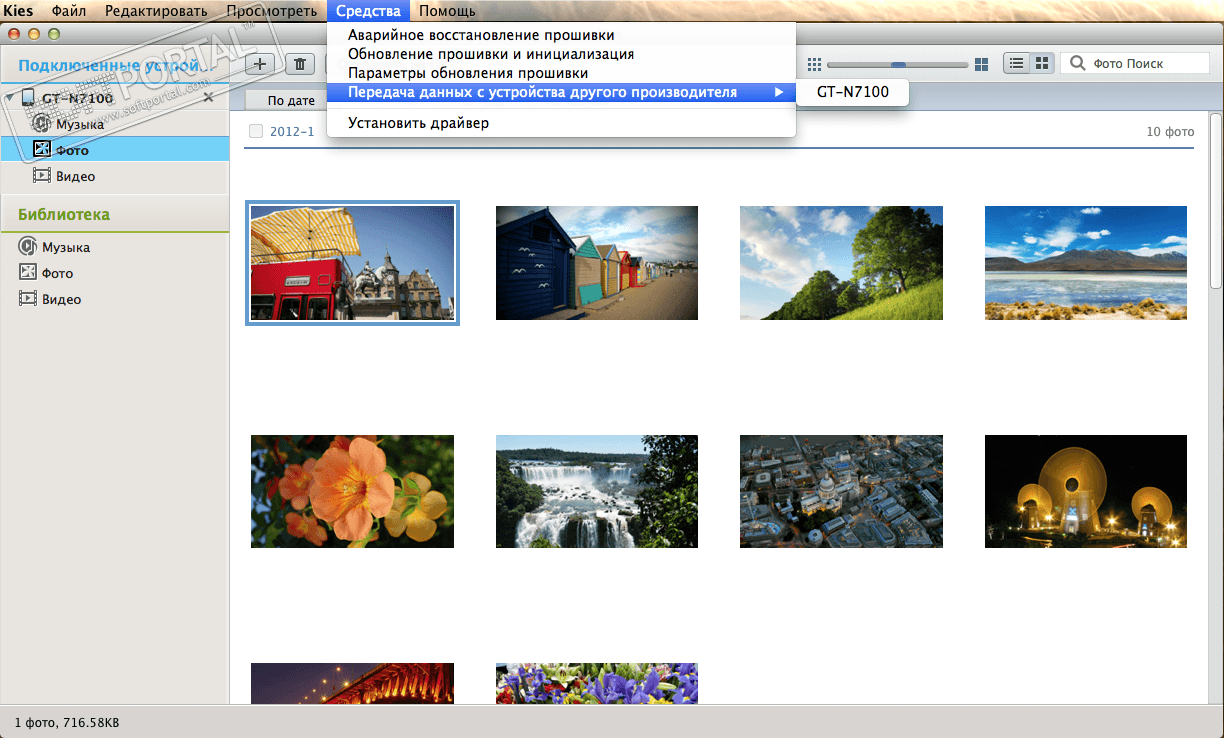Select the По дате sorting tab

click(x=291, y=101)
